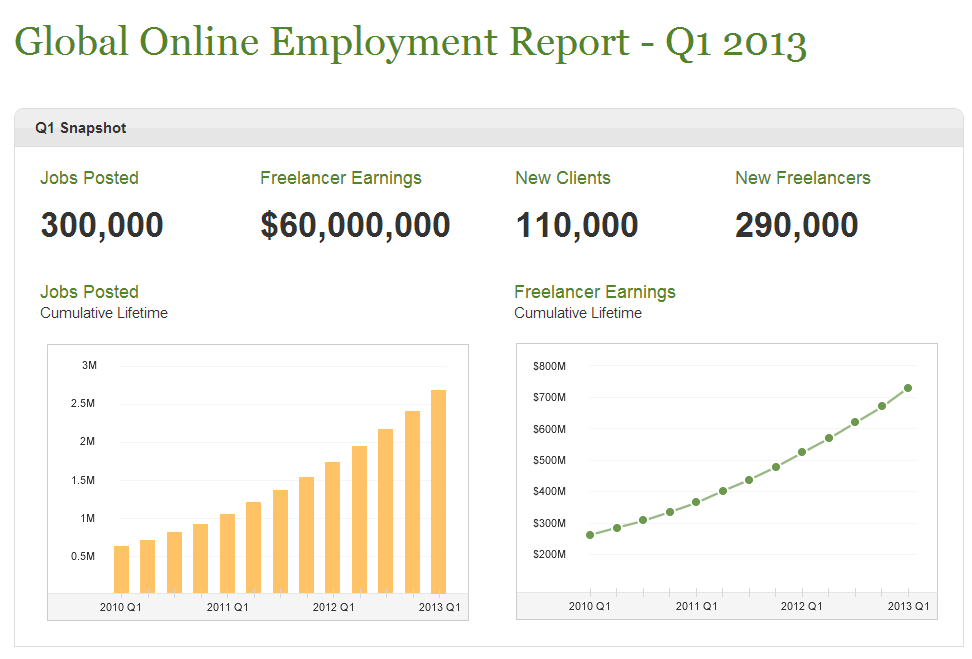Click Freelancer Earnings chart title above line chart
Screen dimensions: 972x659
pyautogui.click(x=595, y=292)
